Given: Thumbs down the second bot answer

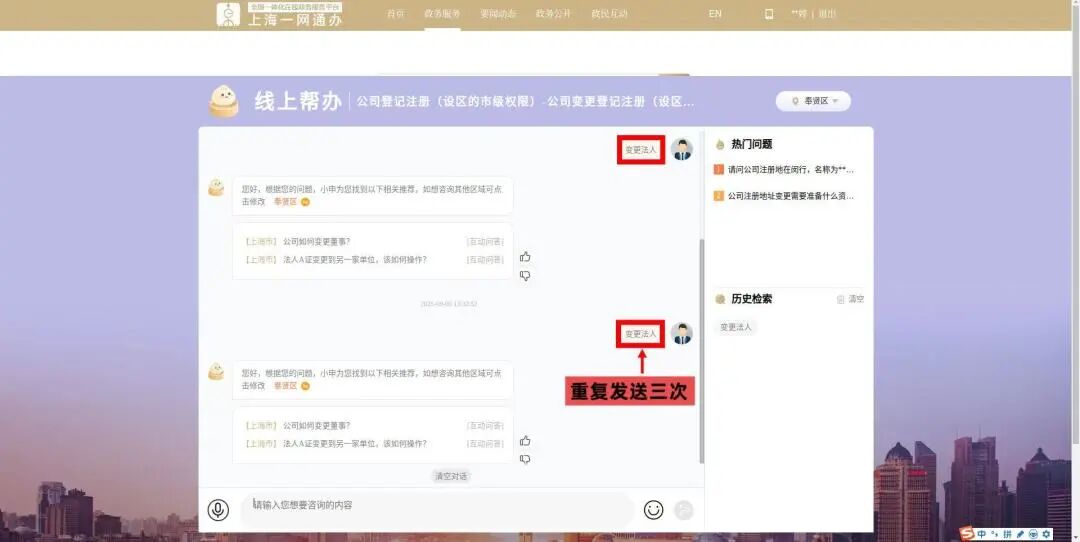Looking at the screenshot, I should point(525,460).
